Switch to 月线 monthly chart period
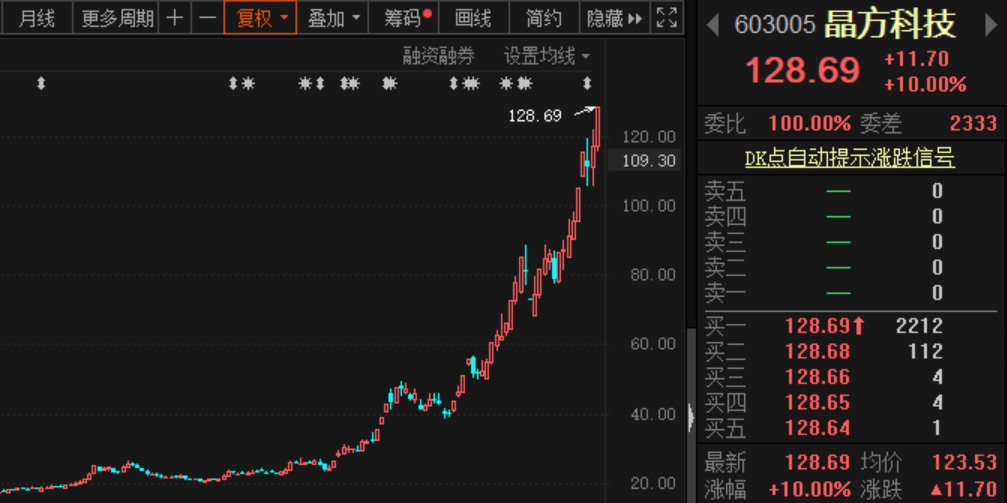This screenshot has width=1007, height=503. tap(37, 18)
